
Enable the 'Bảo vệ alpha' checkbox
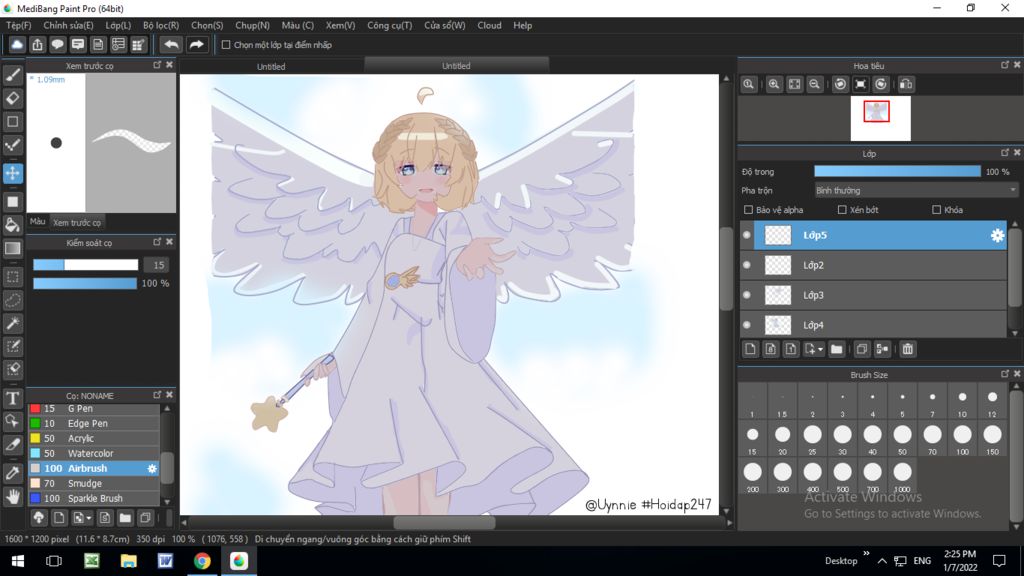(x=748, y=210)
